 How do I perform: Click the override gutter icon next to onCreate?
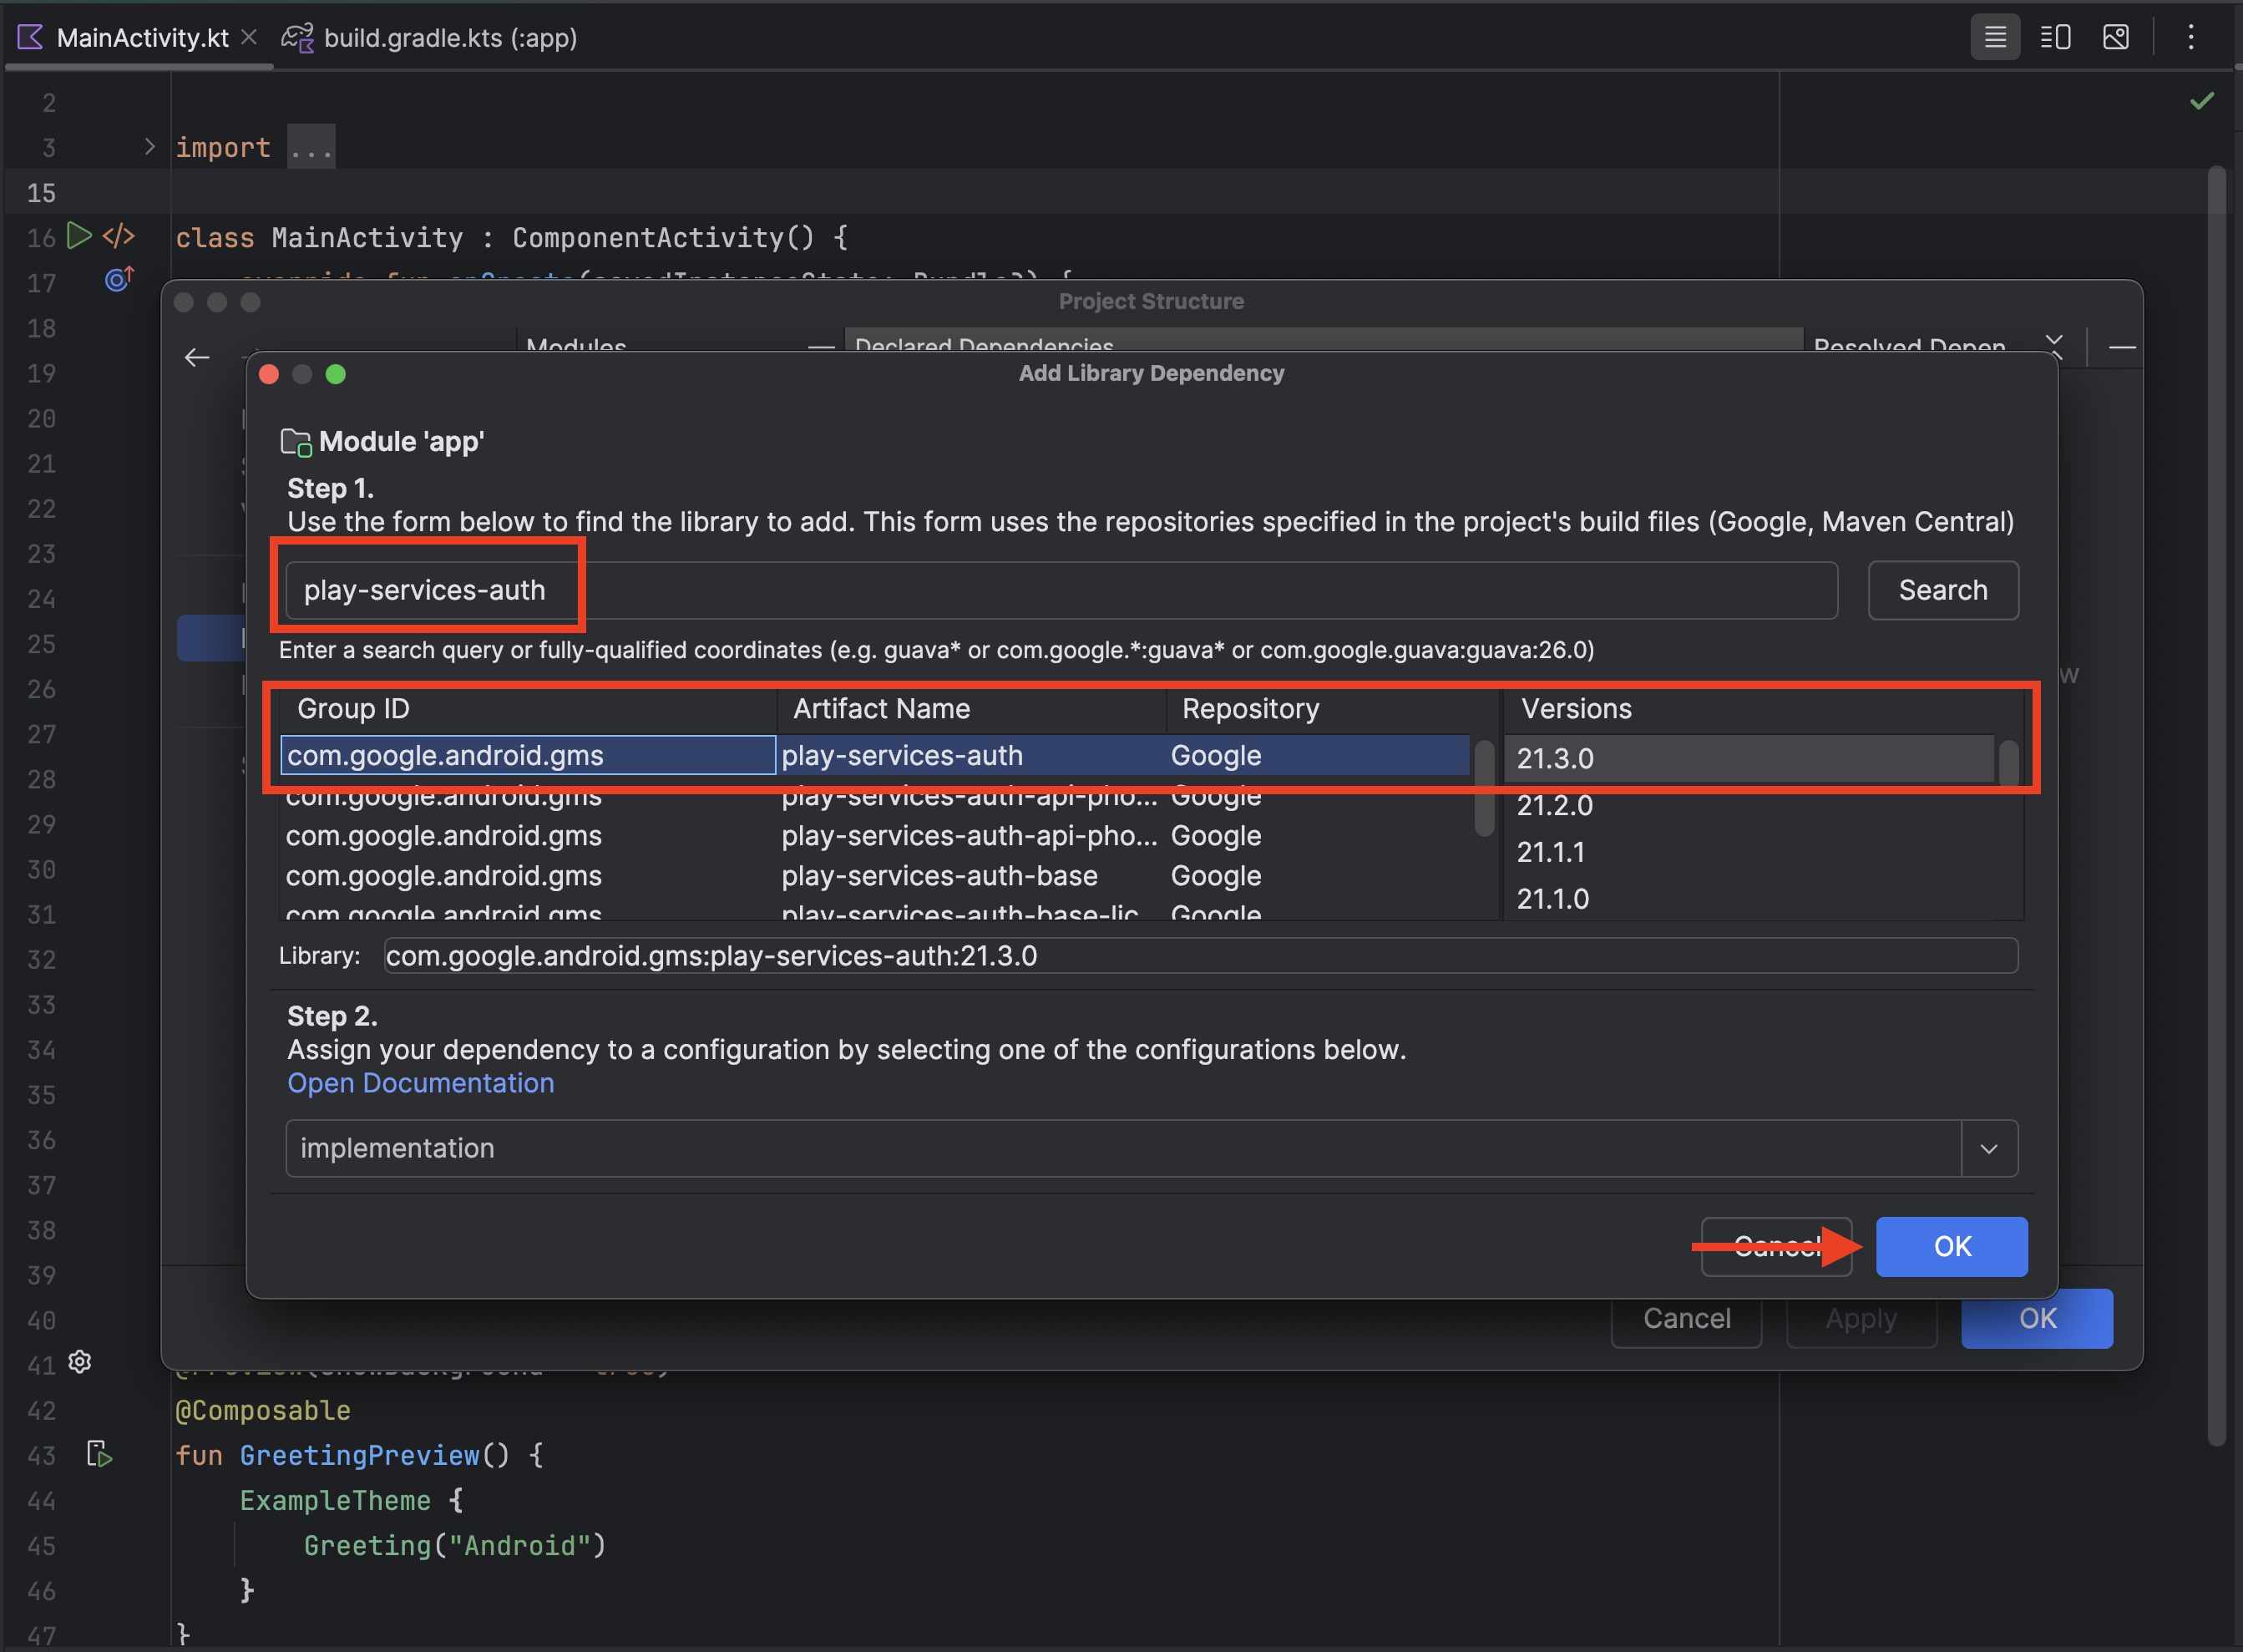118,280
